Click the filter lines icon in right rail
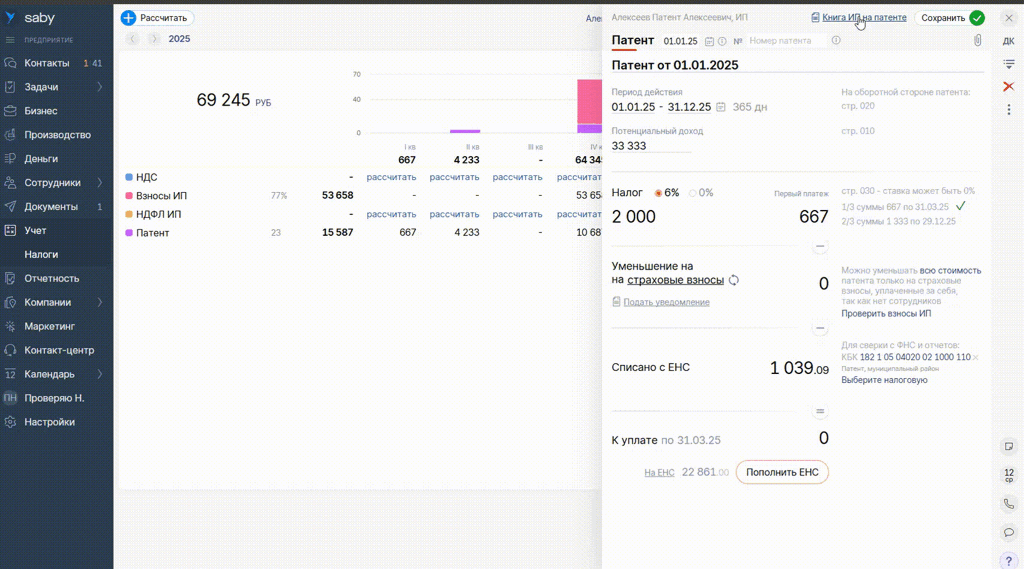The width and height of the screenshot is (1024, 569). coord(1008,64)
